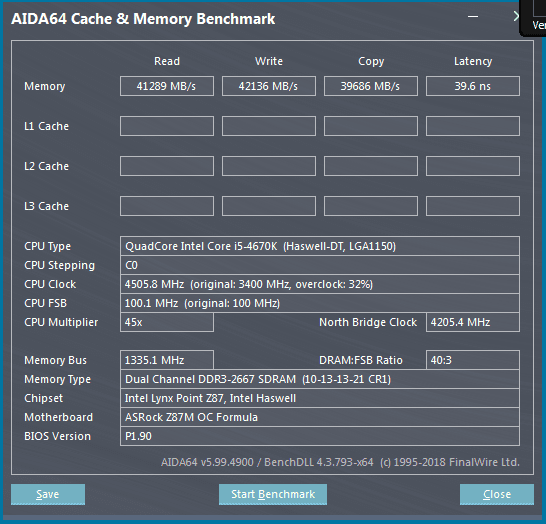Viewport: 546px width, 524px height.
Task: Close the benchmark dialog via Close button
Action: pos(497,494)
